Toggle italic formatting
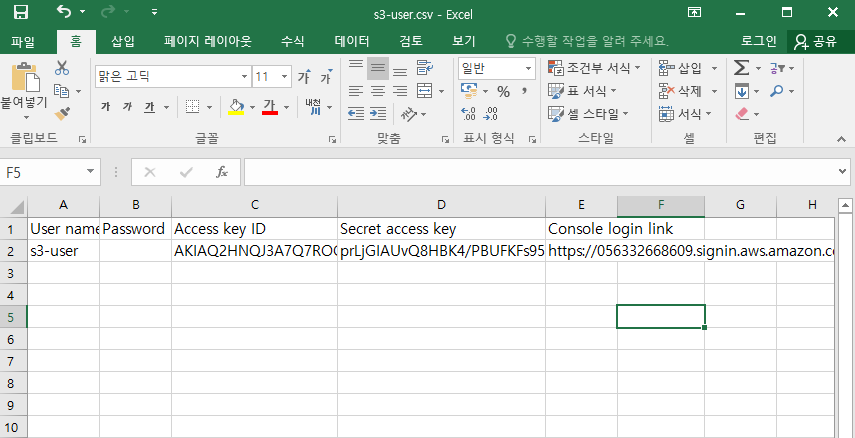This screenshot has width=855, height=438. [x=127, y=107]
